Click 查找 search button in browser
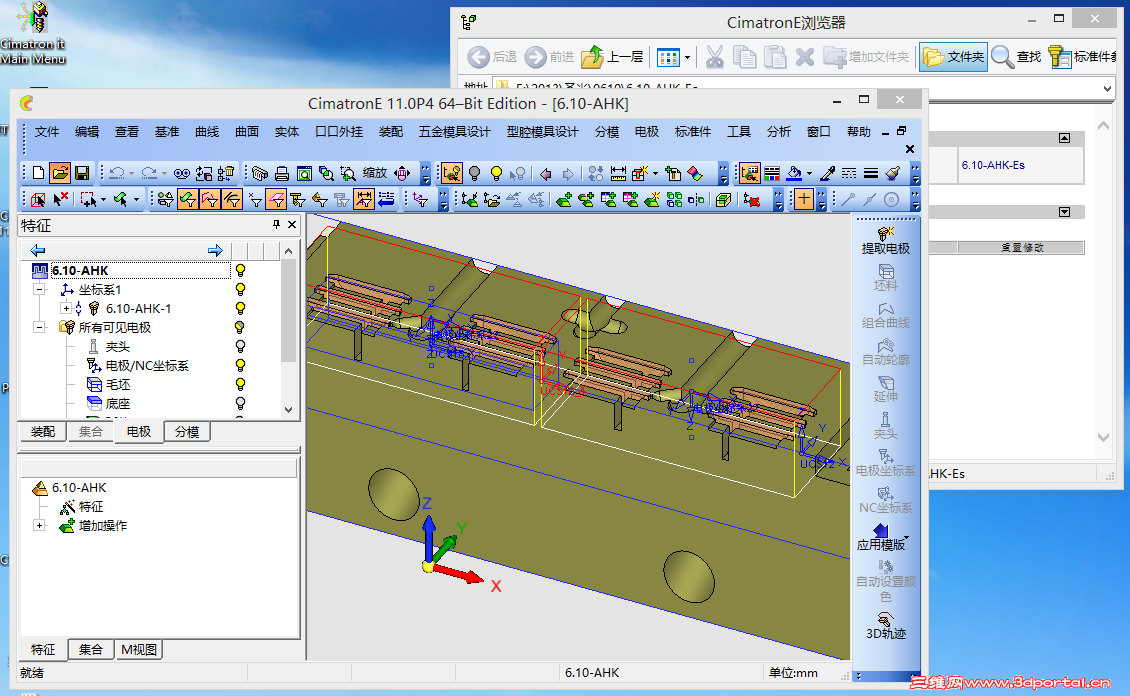Viewport: 1130px width, 696px height. (x=1016, y=56)
